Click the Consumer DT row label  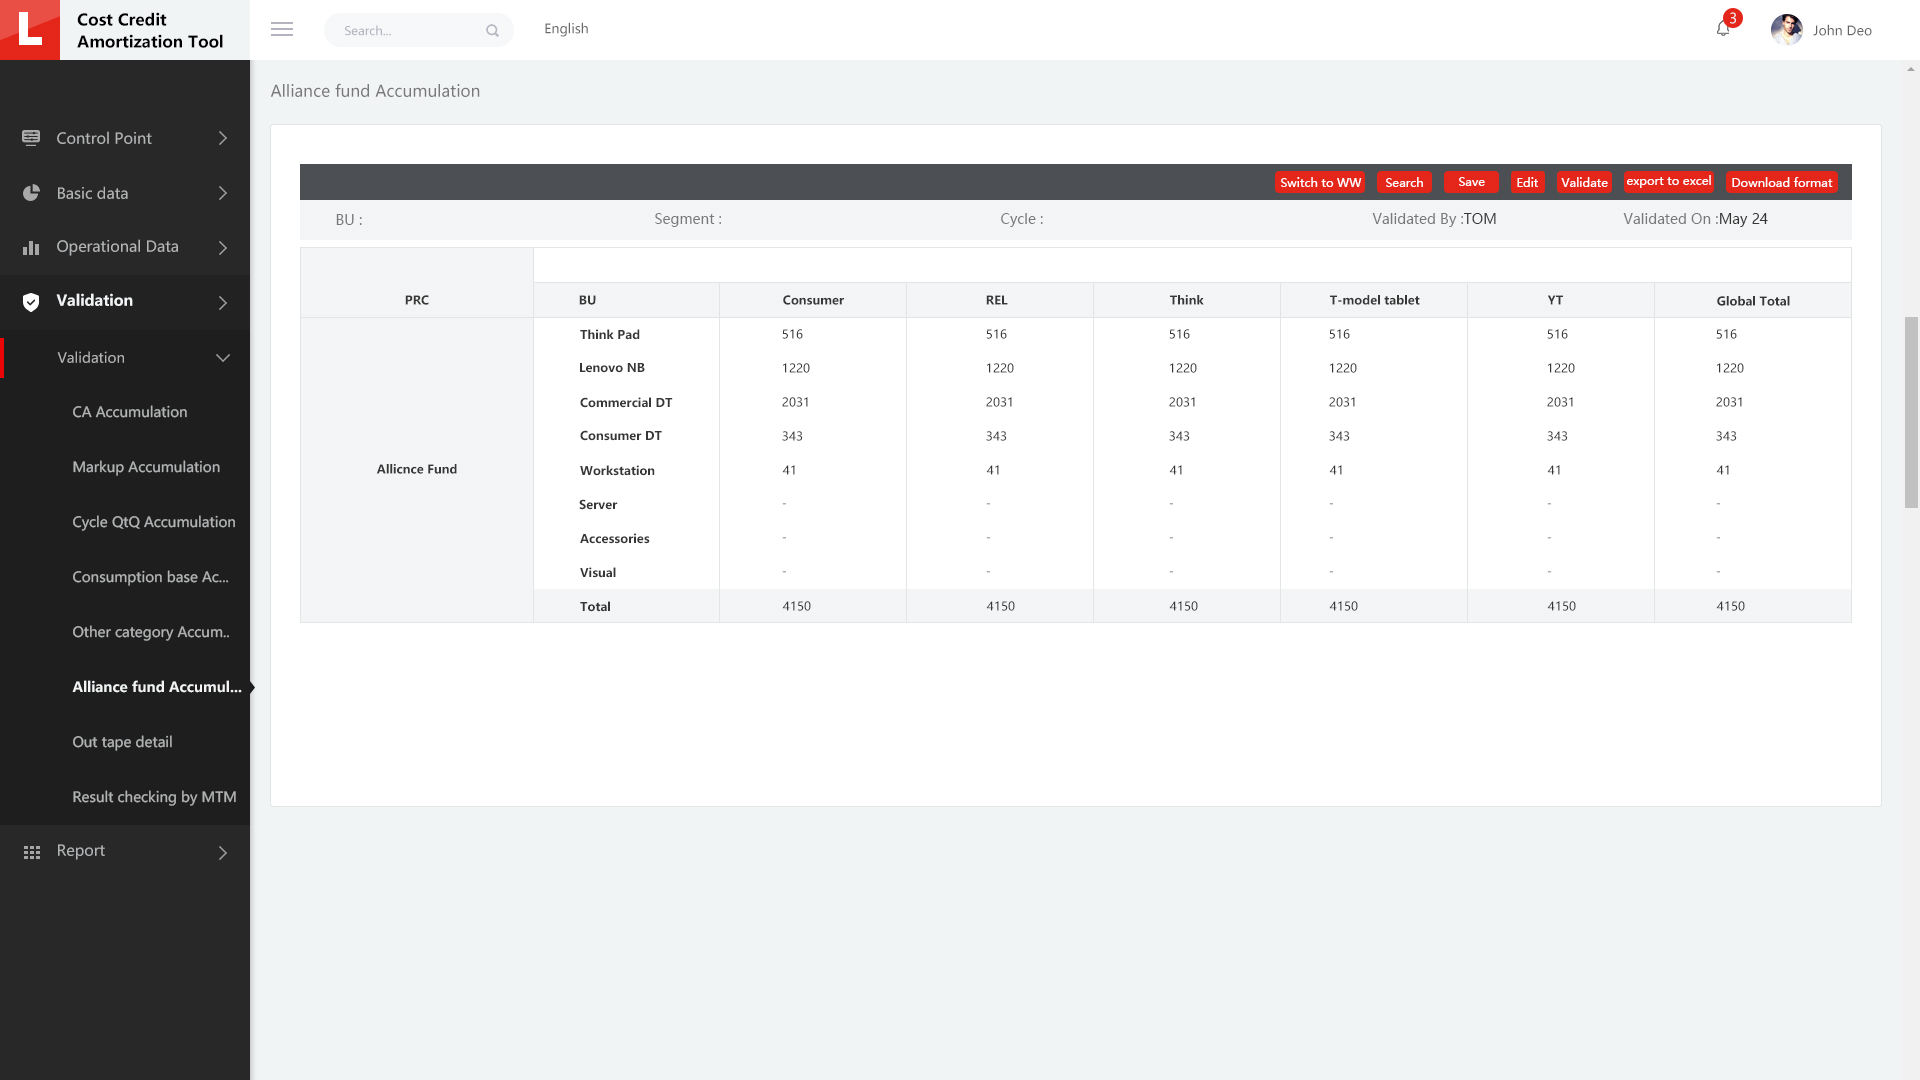[x=621, y=436]
